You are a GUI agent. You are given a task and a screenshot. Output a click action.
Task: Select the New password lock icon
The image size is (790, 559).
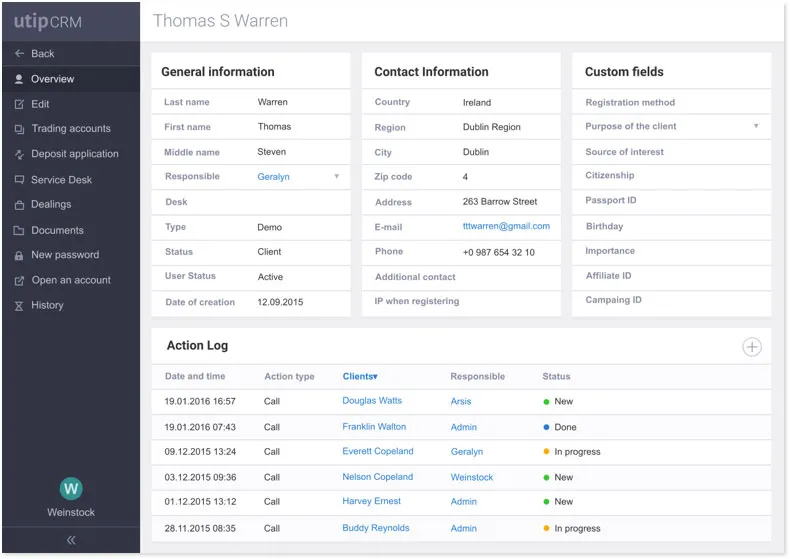pyautogui.click(x=19, y=255)
